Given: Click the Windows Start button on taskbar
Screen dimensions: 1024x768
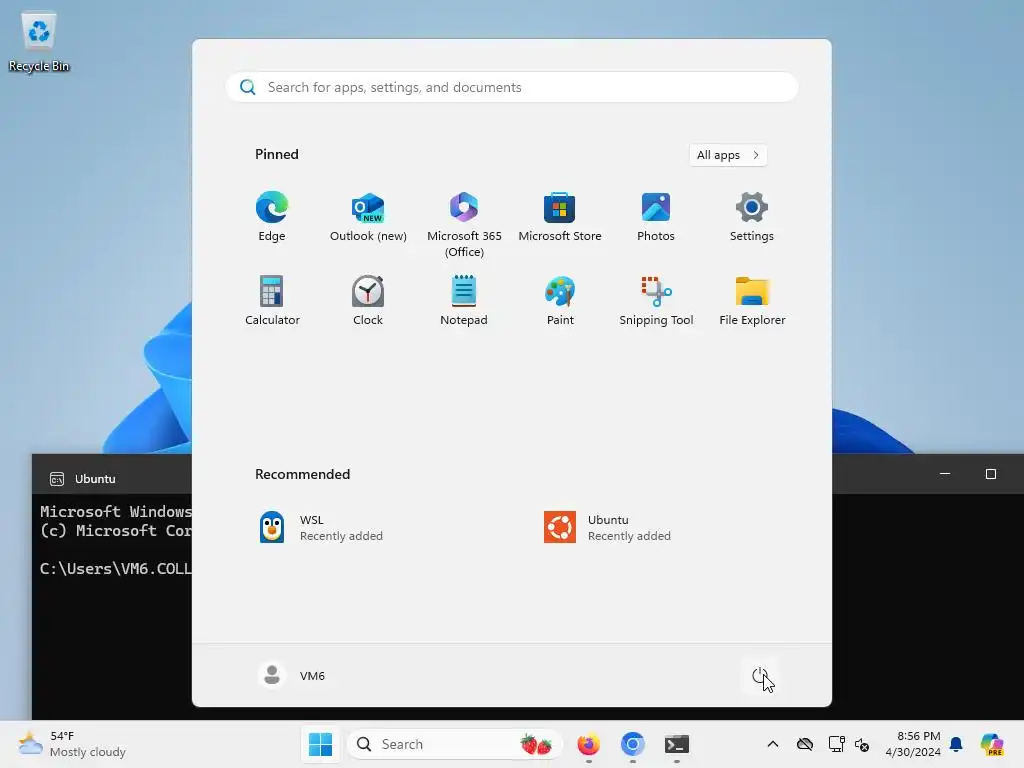Looking at the screenshot, I should coord(320,744).
